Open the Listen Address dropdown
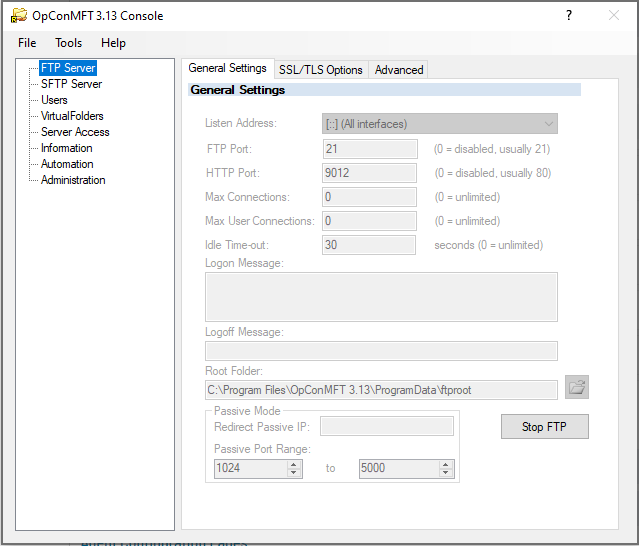This screenshot has height=546, width=639. coord(440,124)
